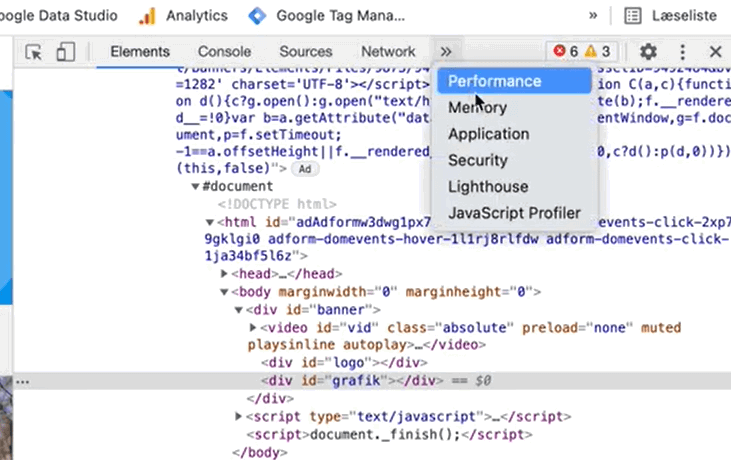This screenshot has height=460, width=731.
Task: Select the div id grafik row
Action: [372, 381]
